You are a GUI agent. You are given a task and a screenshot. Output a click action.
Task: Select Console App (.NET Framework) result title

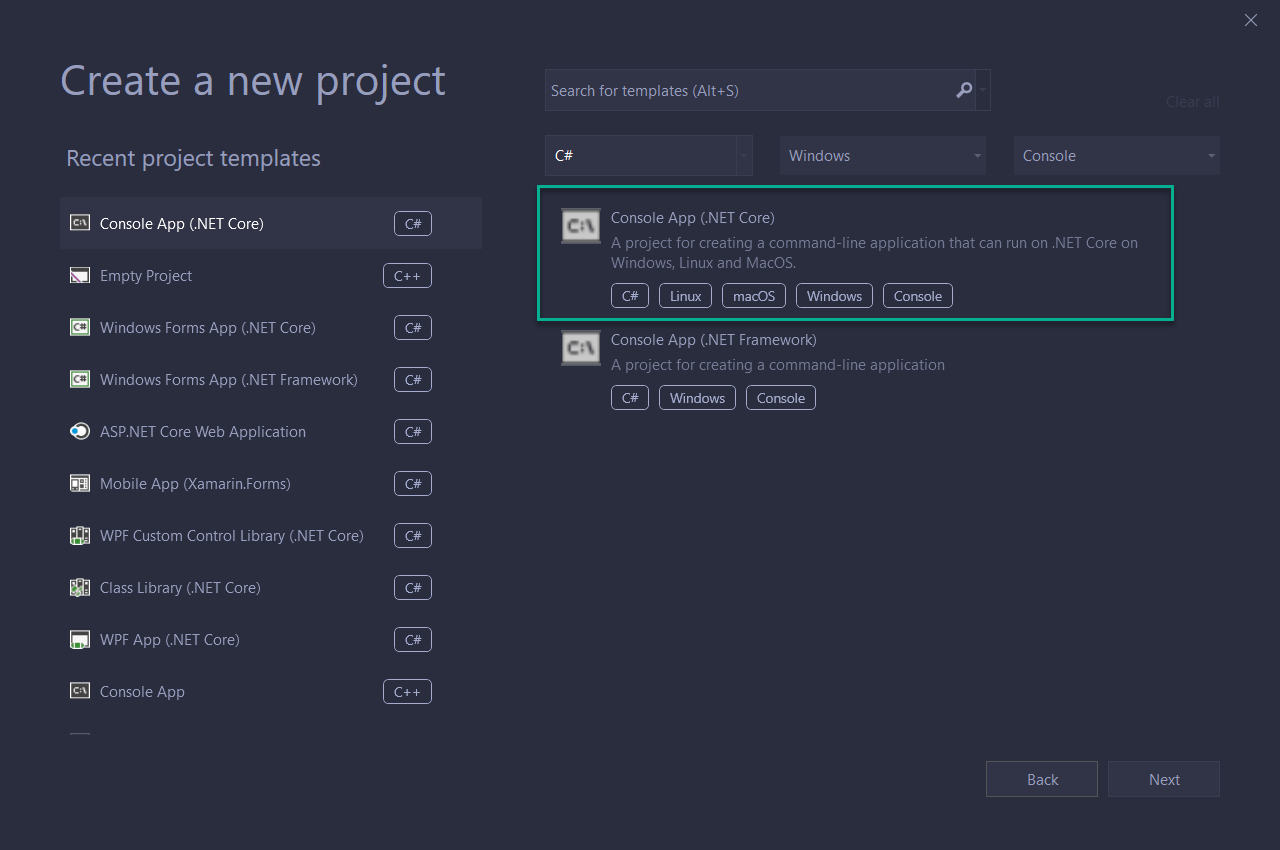714,339
